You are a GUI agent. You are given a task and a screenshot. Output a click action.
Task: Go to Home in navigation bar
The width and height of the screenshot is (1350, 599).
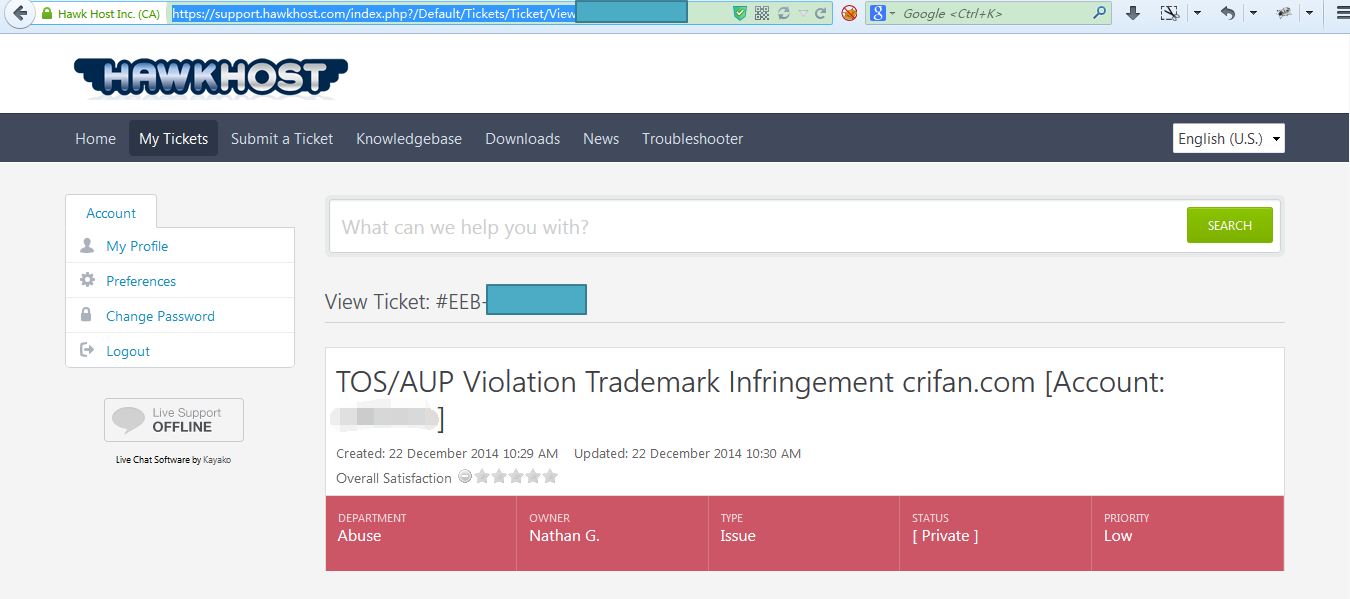point(95,139)
